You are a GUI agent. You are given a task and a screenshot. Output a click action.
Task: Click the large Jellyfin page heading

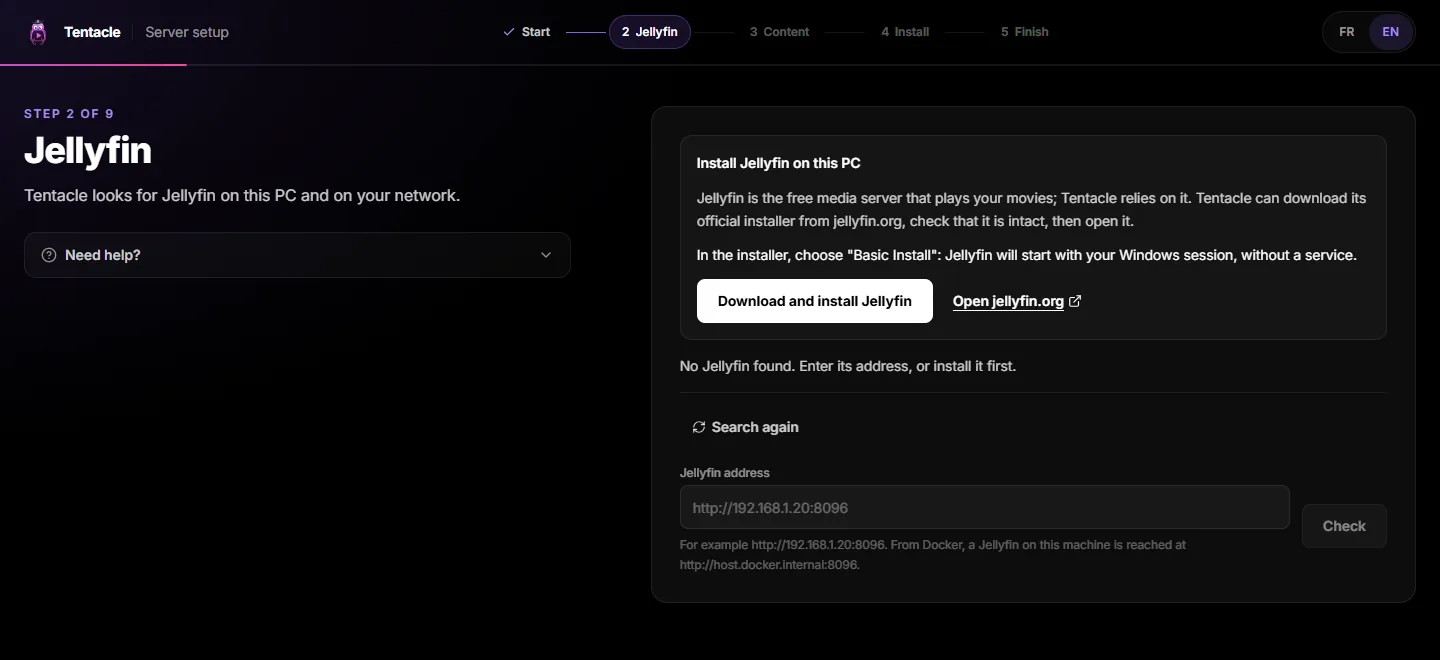[x=88, y=151]
